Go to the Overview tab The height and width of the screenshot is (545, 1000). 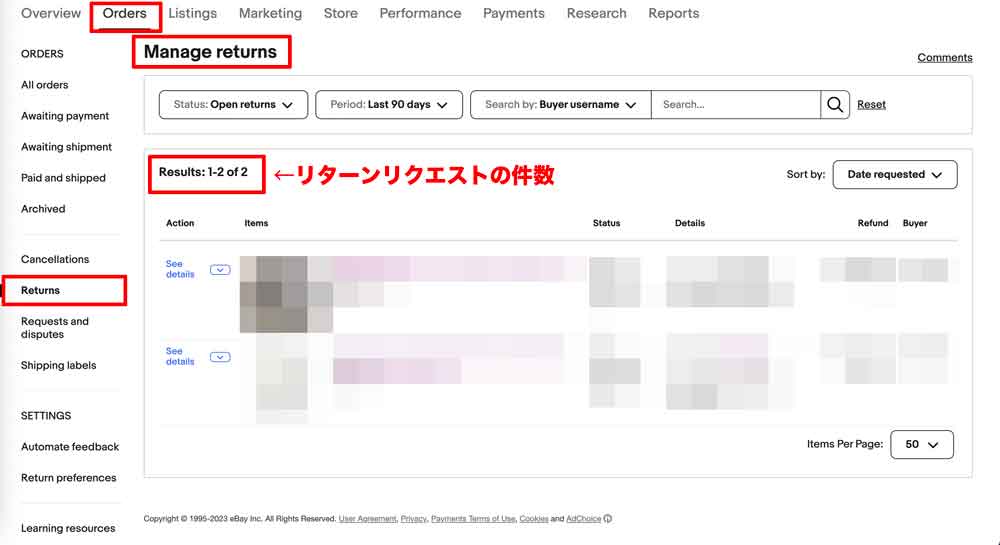(51, 13)
